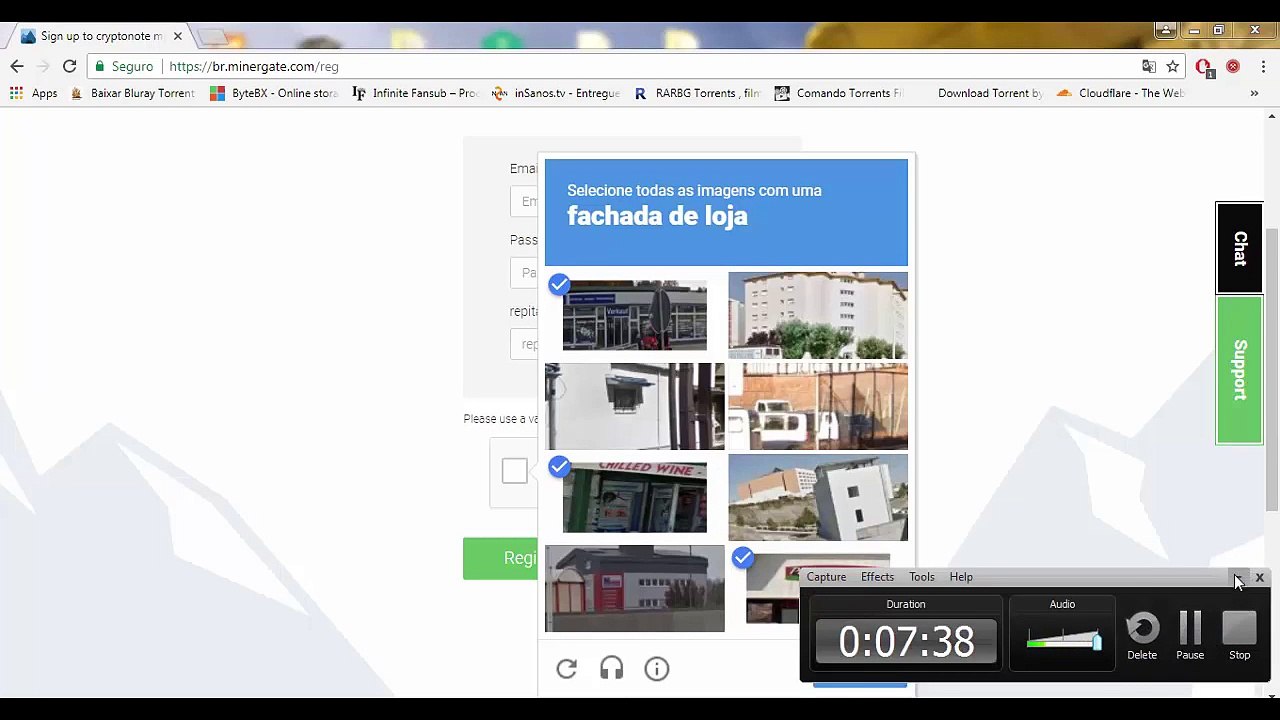Image resolution: width=1280 pixels, height=720 pixels.
Task: Minimize the screen recorder panel
Action: [x=1238, y=578]
